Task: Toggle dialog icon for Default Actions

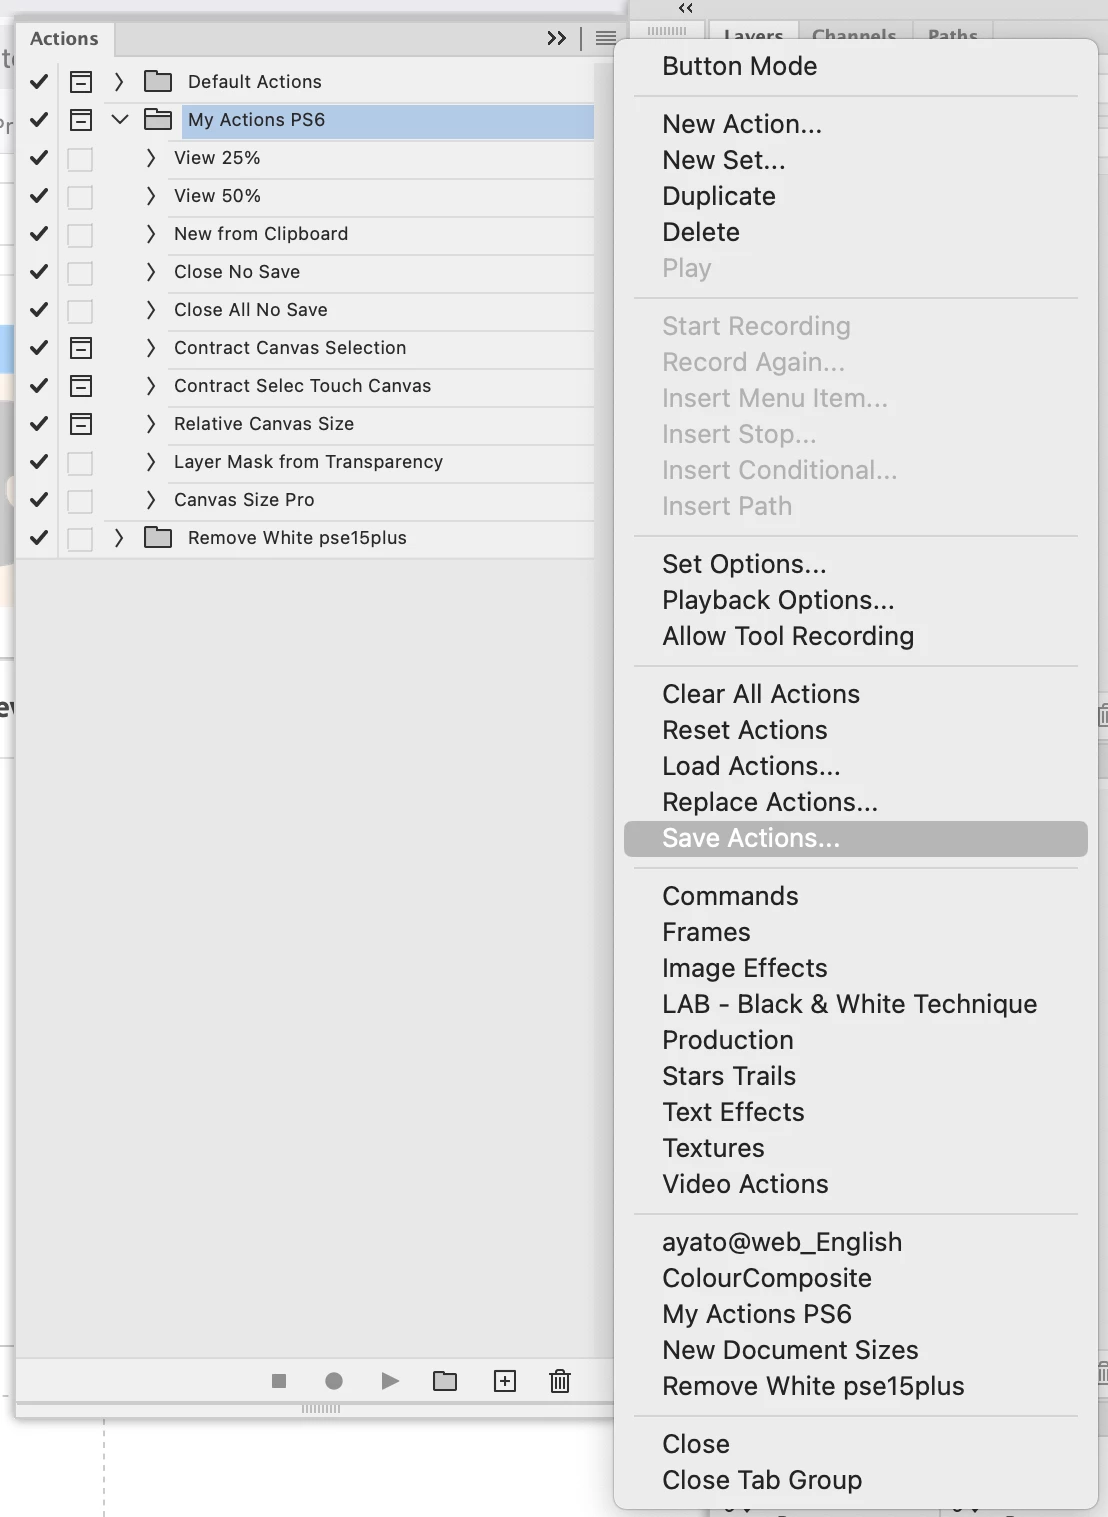Action: click(x=81, y=81)
